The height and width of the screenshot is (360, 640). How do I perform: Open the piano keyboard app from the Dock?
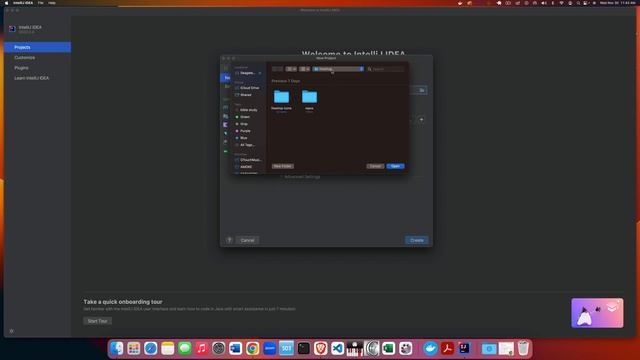click(354, 348)
